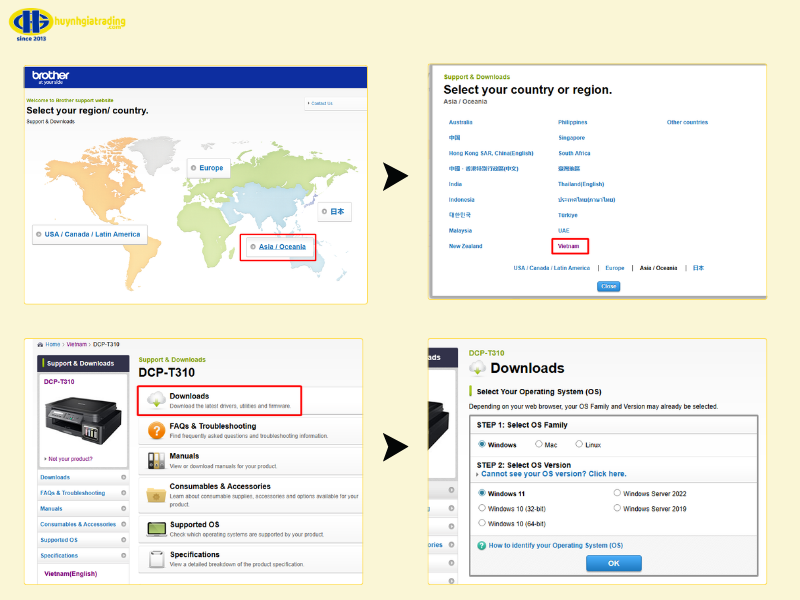800x600 pixels.
Task: Select the Supported OS laptop icon
Action: pyautogui.click(x=156, y=528)
